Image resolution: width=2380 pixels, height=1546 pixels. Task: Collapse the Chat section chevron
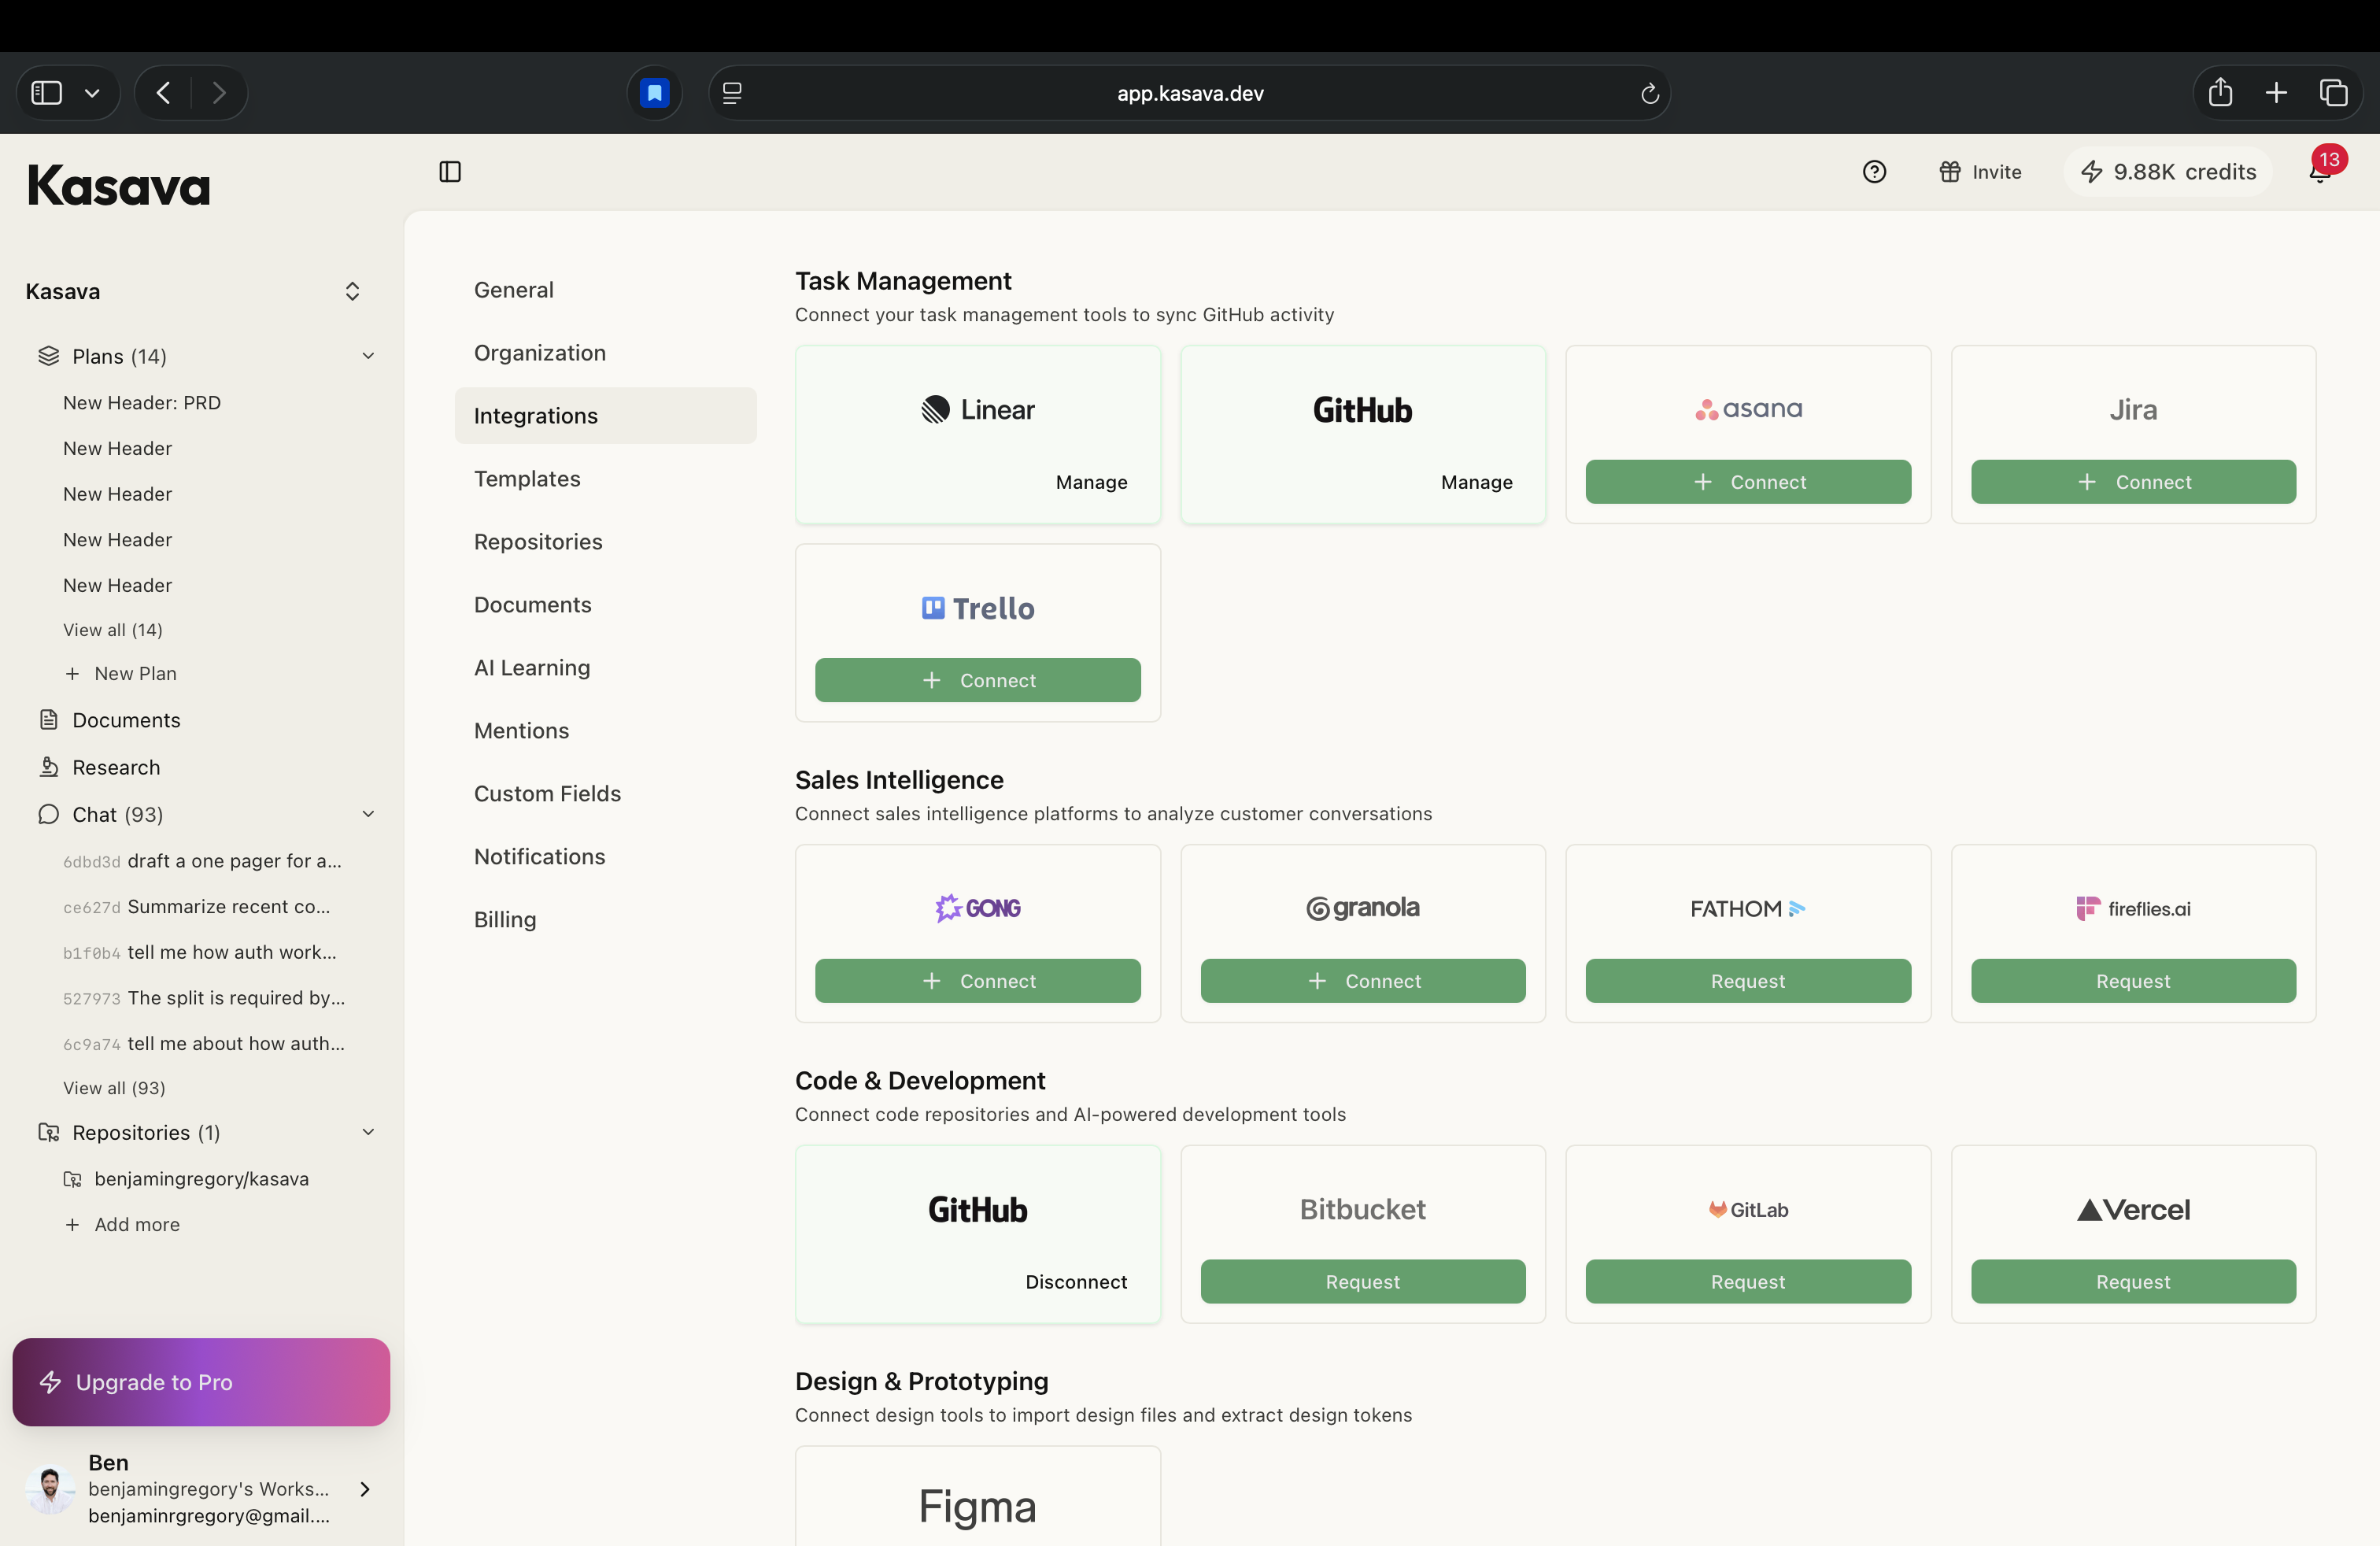(368, 814)
